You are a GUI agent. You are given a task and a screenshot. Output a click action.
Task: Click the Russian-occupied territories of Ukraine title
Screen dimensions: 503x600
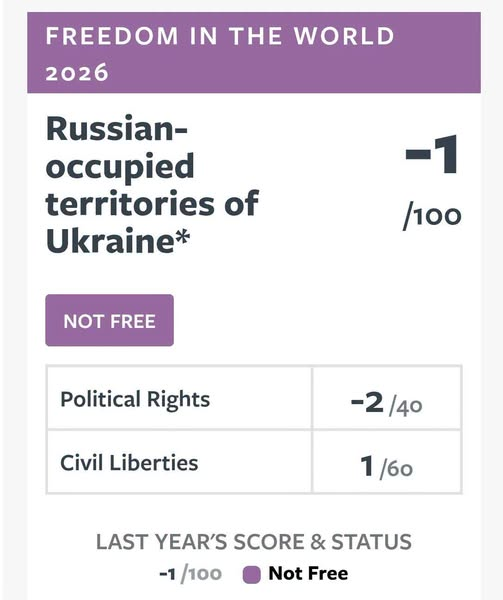(x=152, y=184)
